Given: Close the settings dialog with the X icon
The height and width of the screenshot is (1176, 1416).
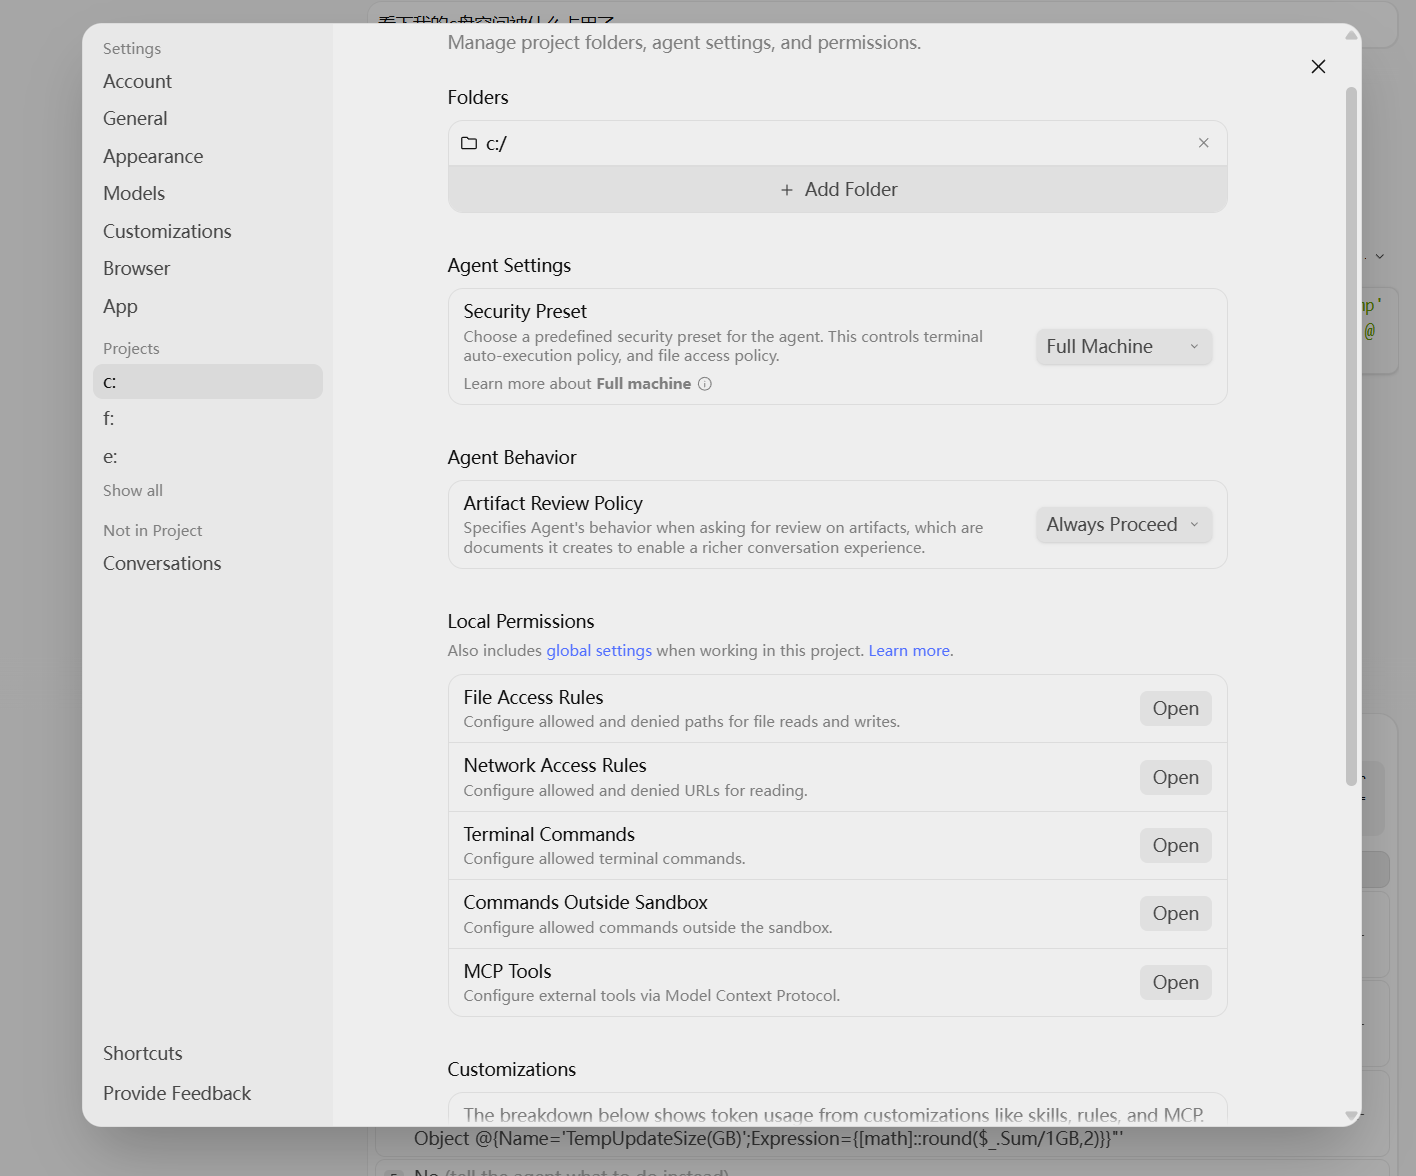Looking at the screenshot, I should 1318,66.
